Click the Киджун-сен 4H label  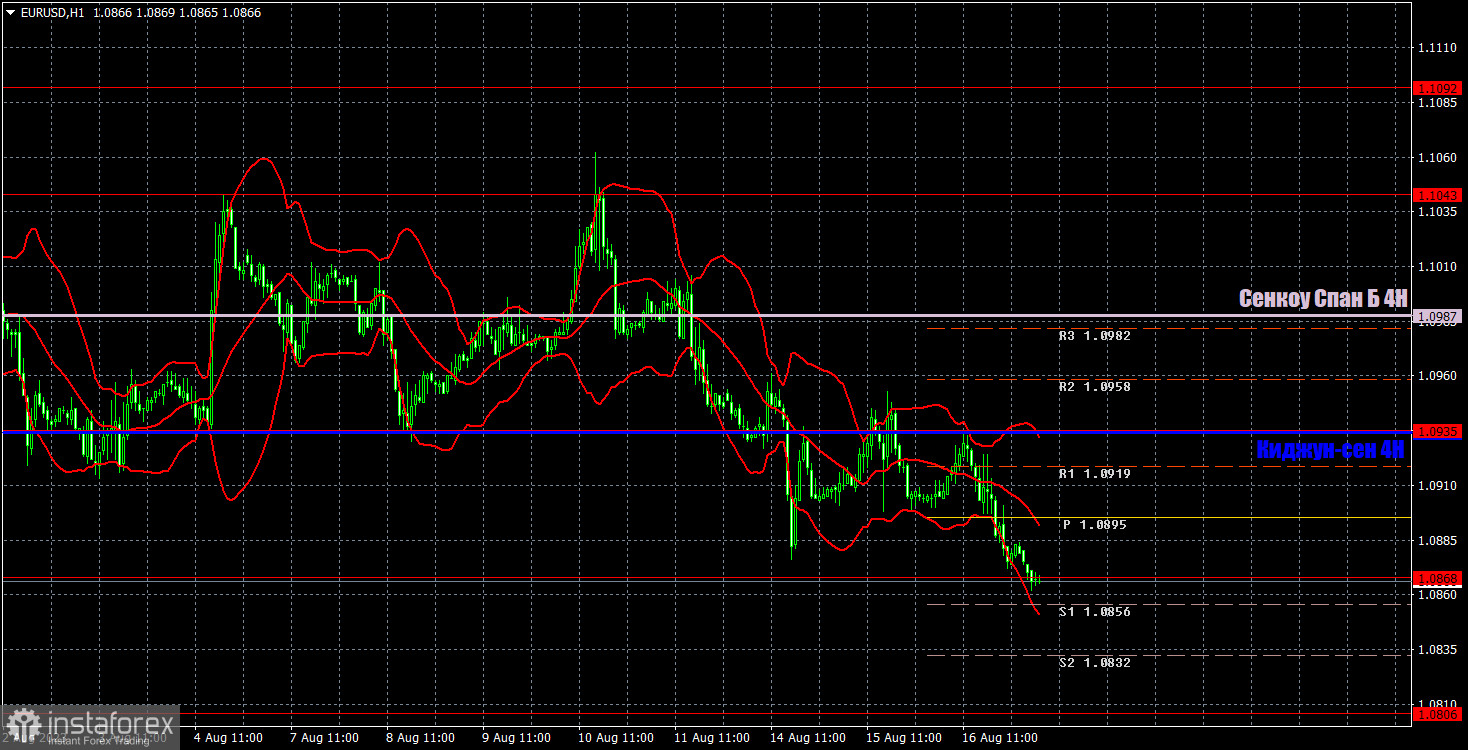(x=1330, y=450)
